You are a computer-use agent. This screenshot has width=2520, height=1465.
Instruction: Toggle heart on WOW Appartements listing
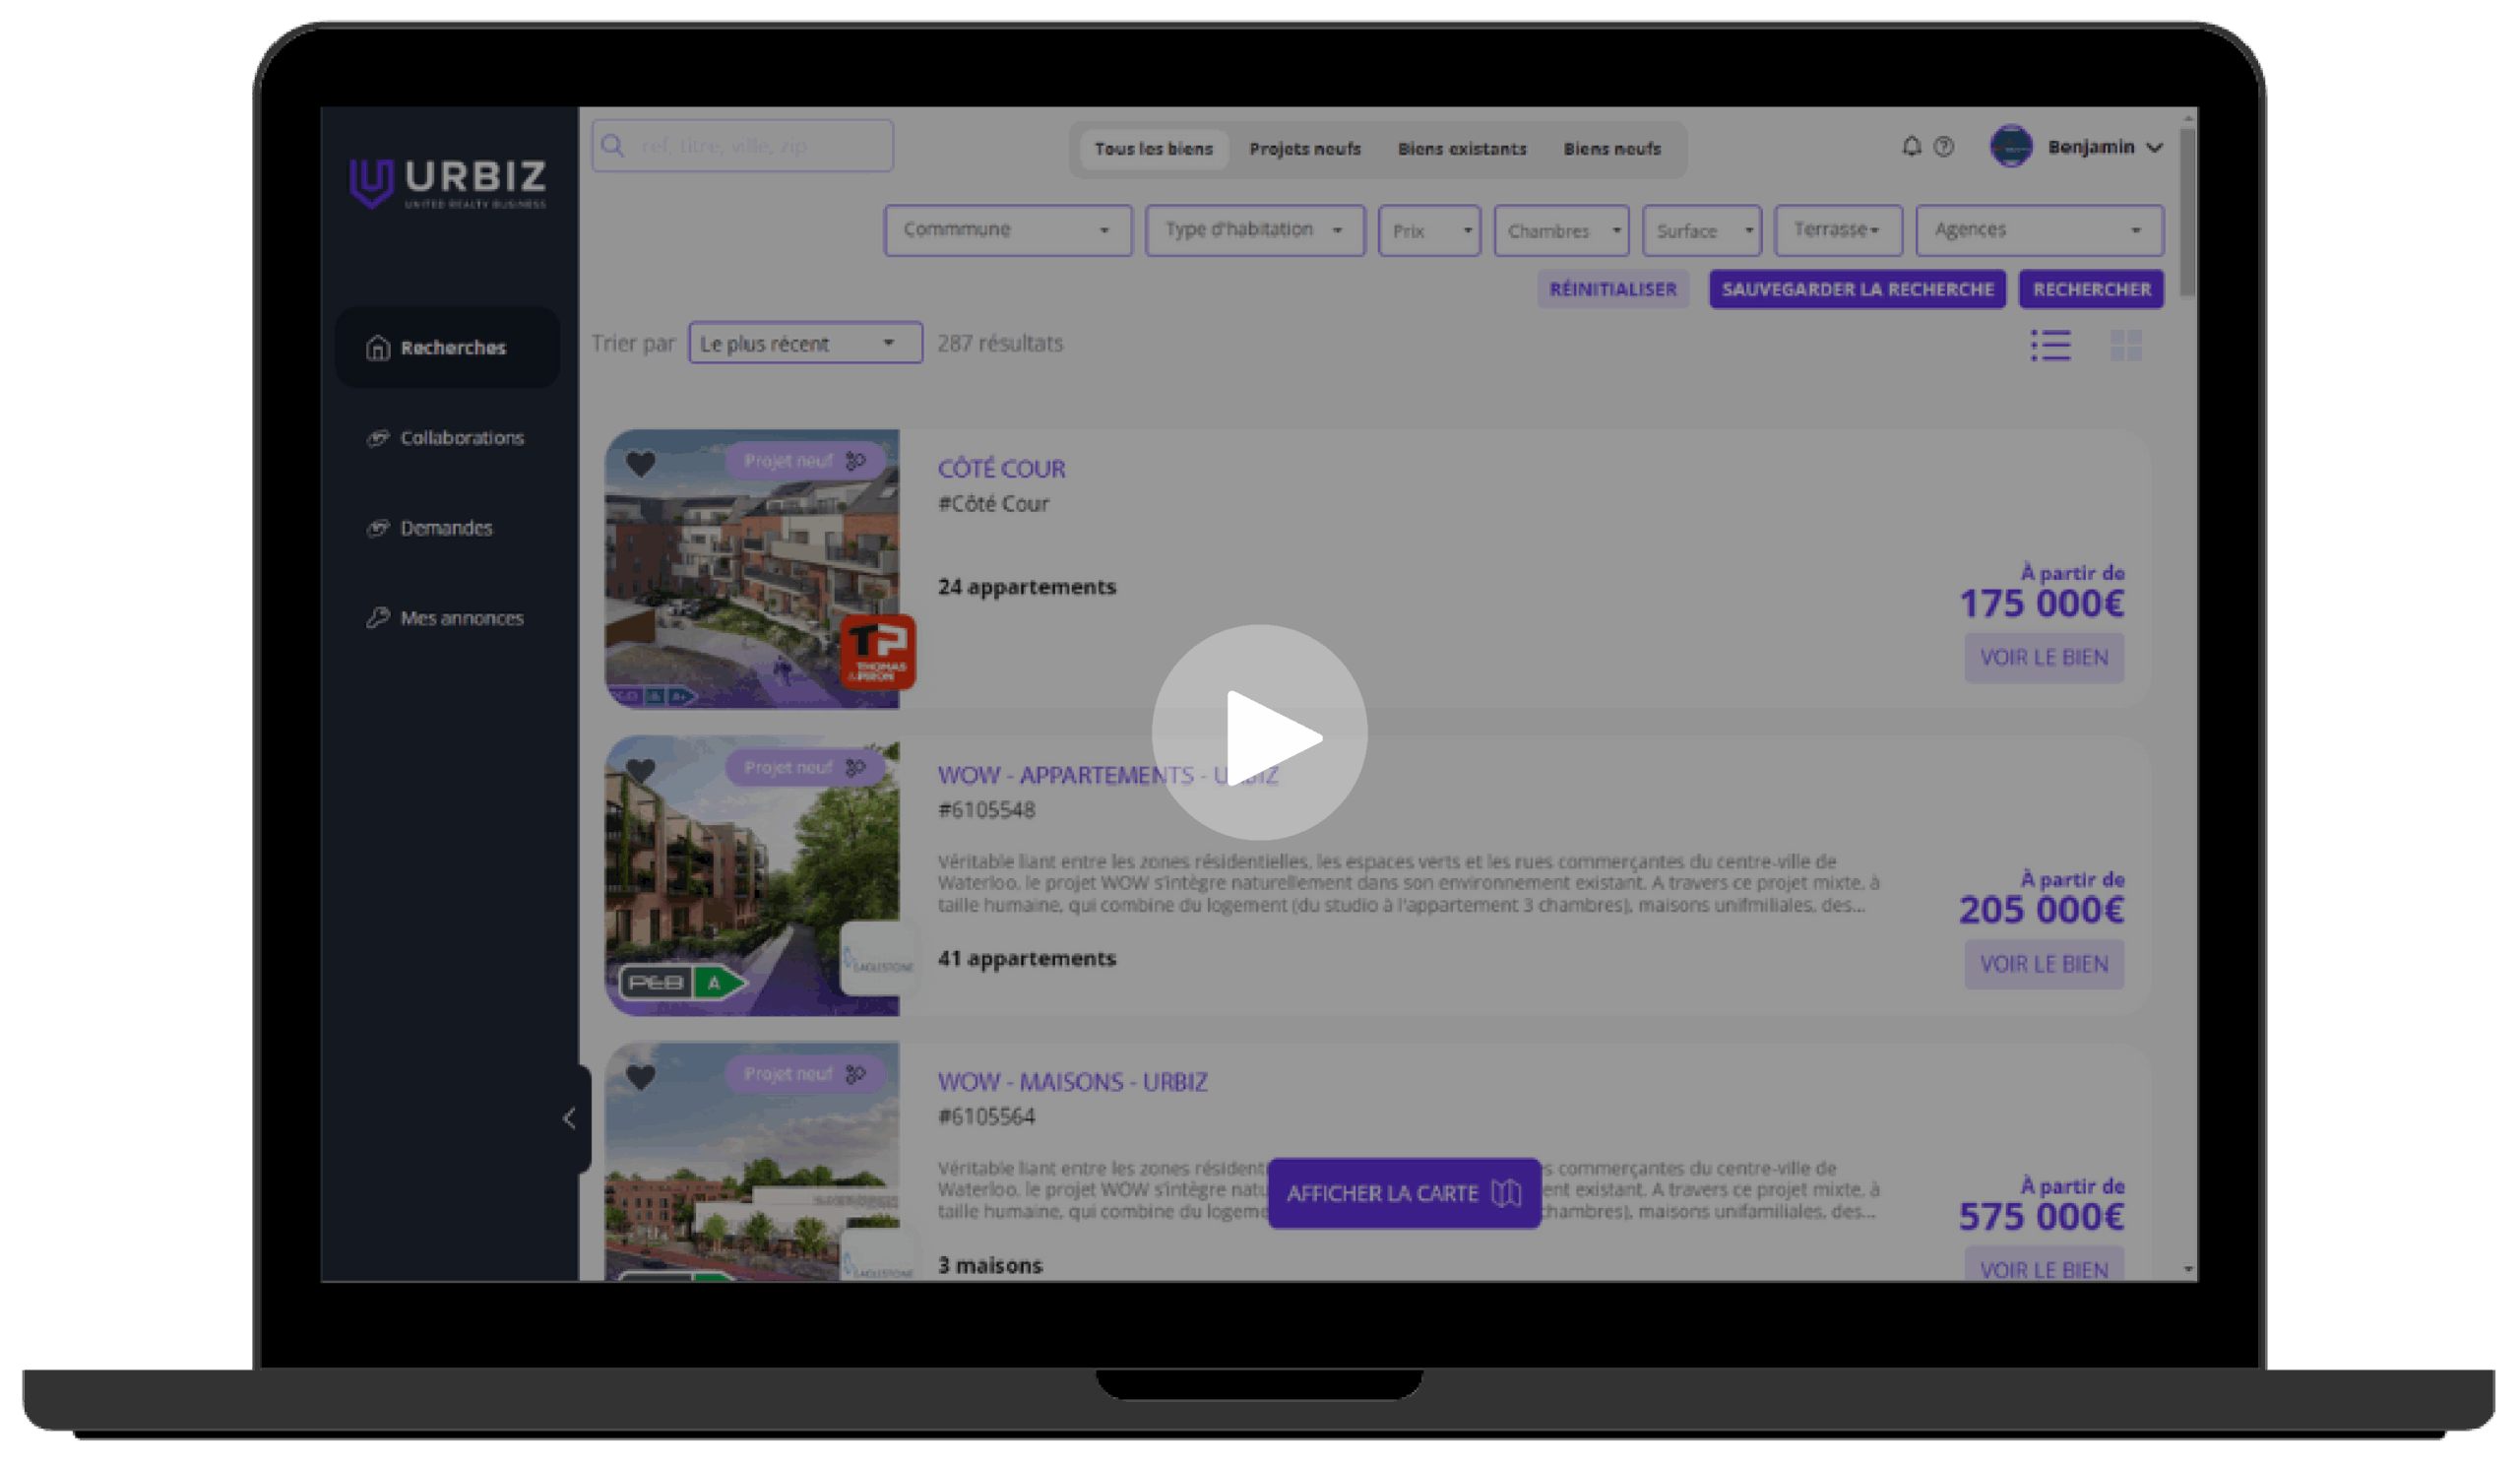point(640,770)
